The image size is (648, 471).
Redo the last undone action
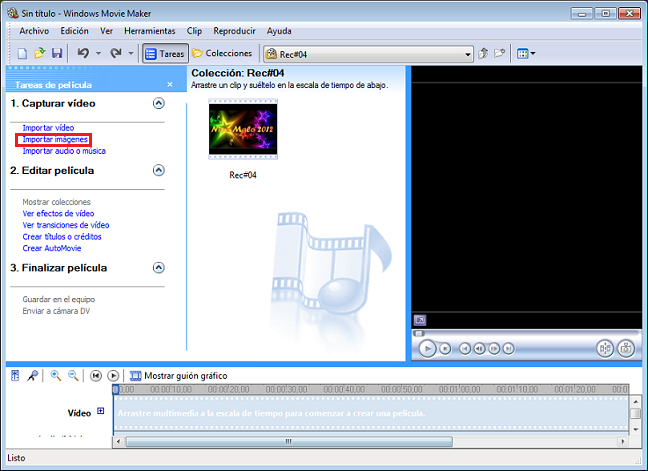[x=115, y=53]
